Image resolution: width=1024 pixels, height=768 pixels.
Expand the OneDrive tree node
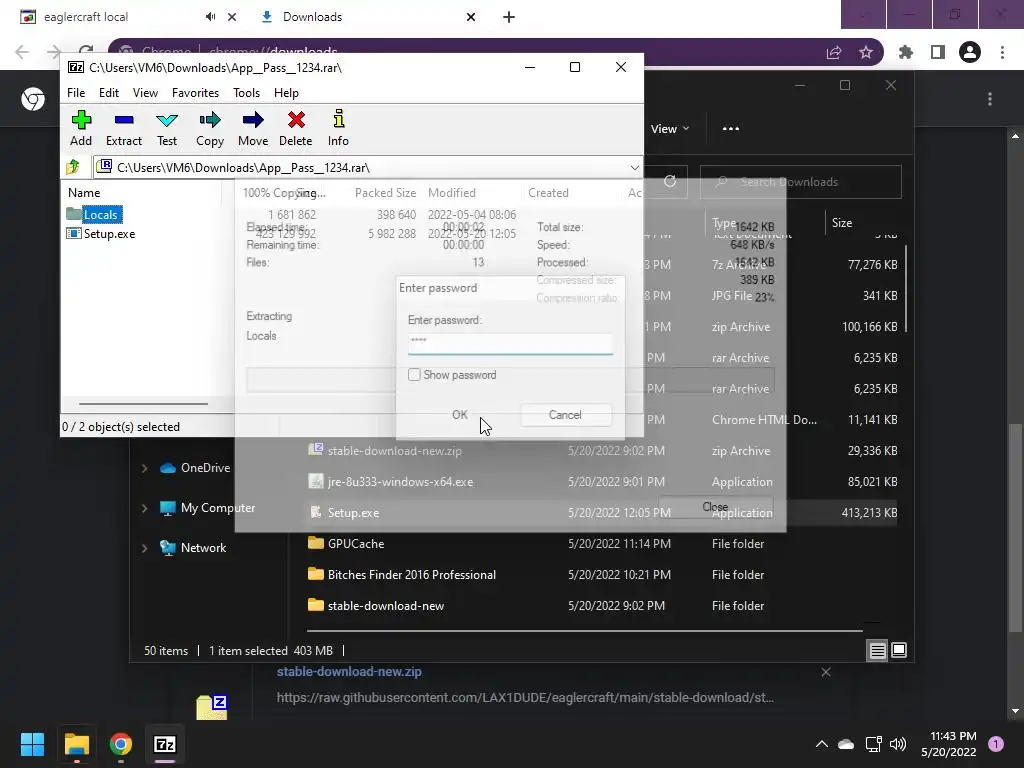click(x=144, y=468)
